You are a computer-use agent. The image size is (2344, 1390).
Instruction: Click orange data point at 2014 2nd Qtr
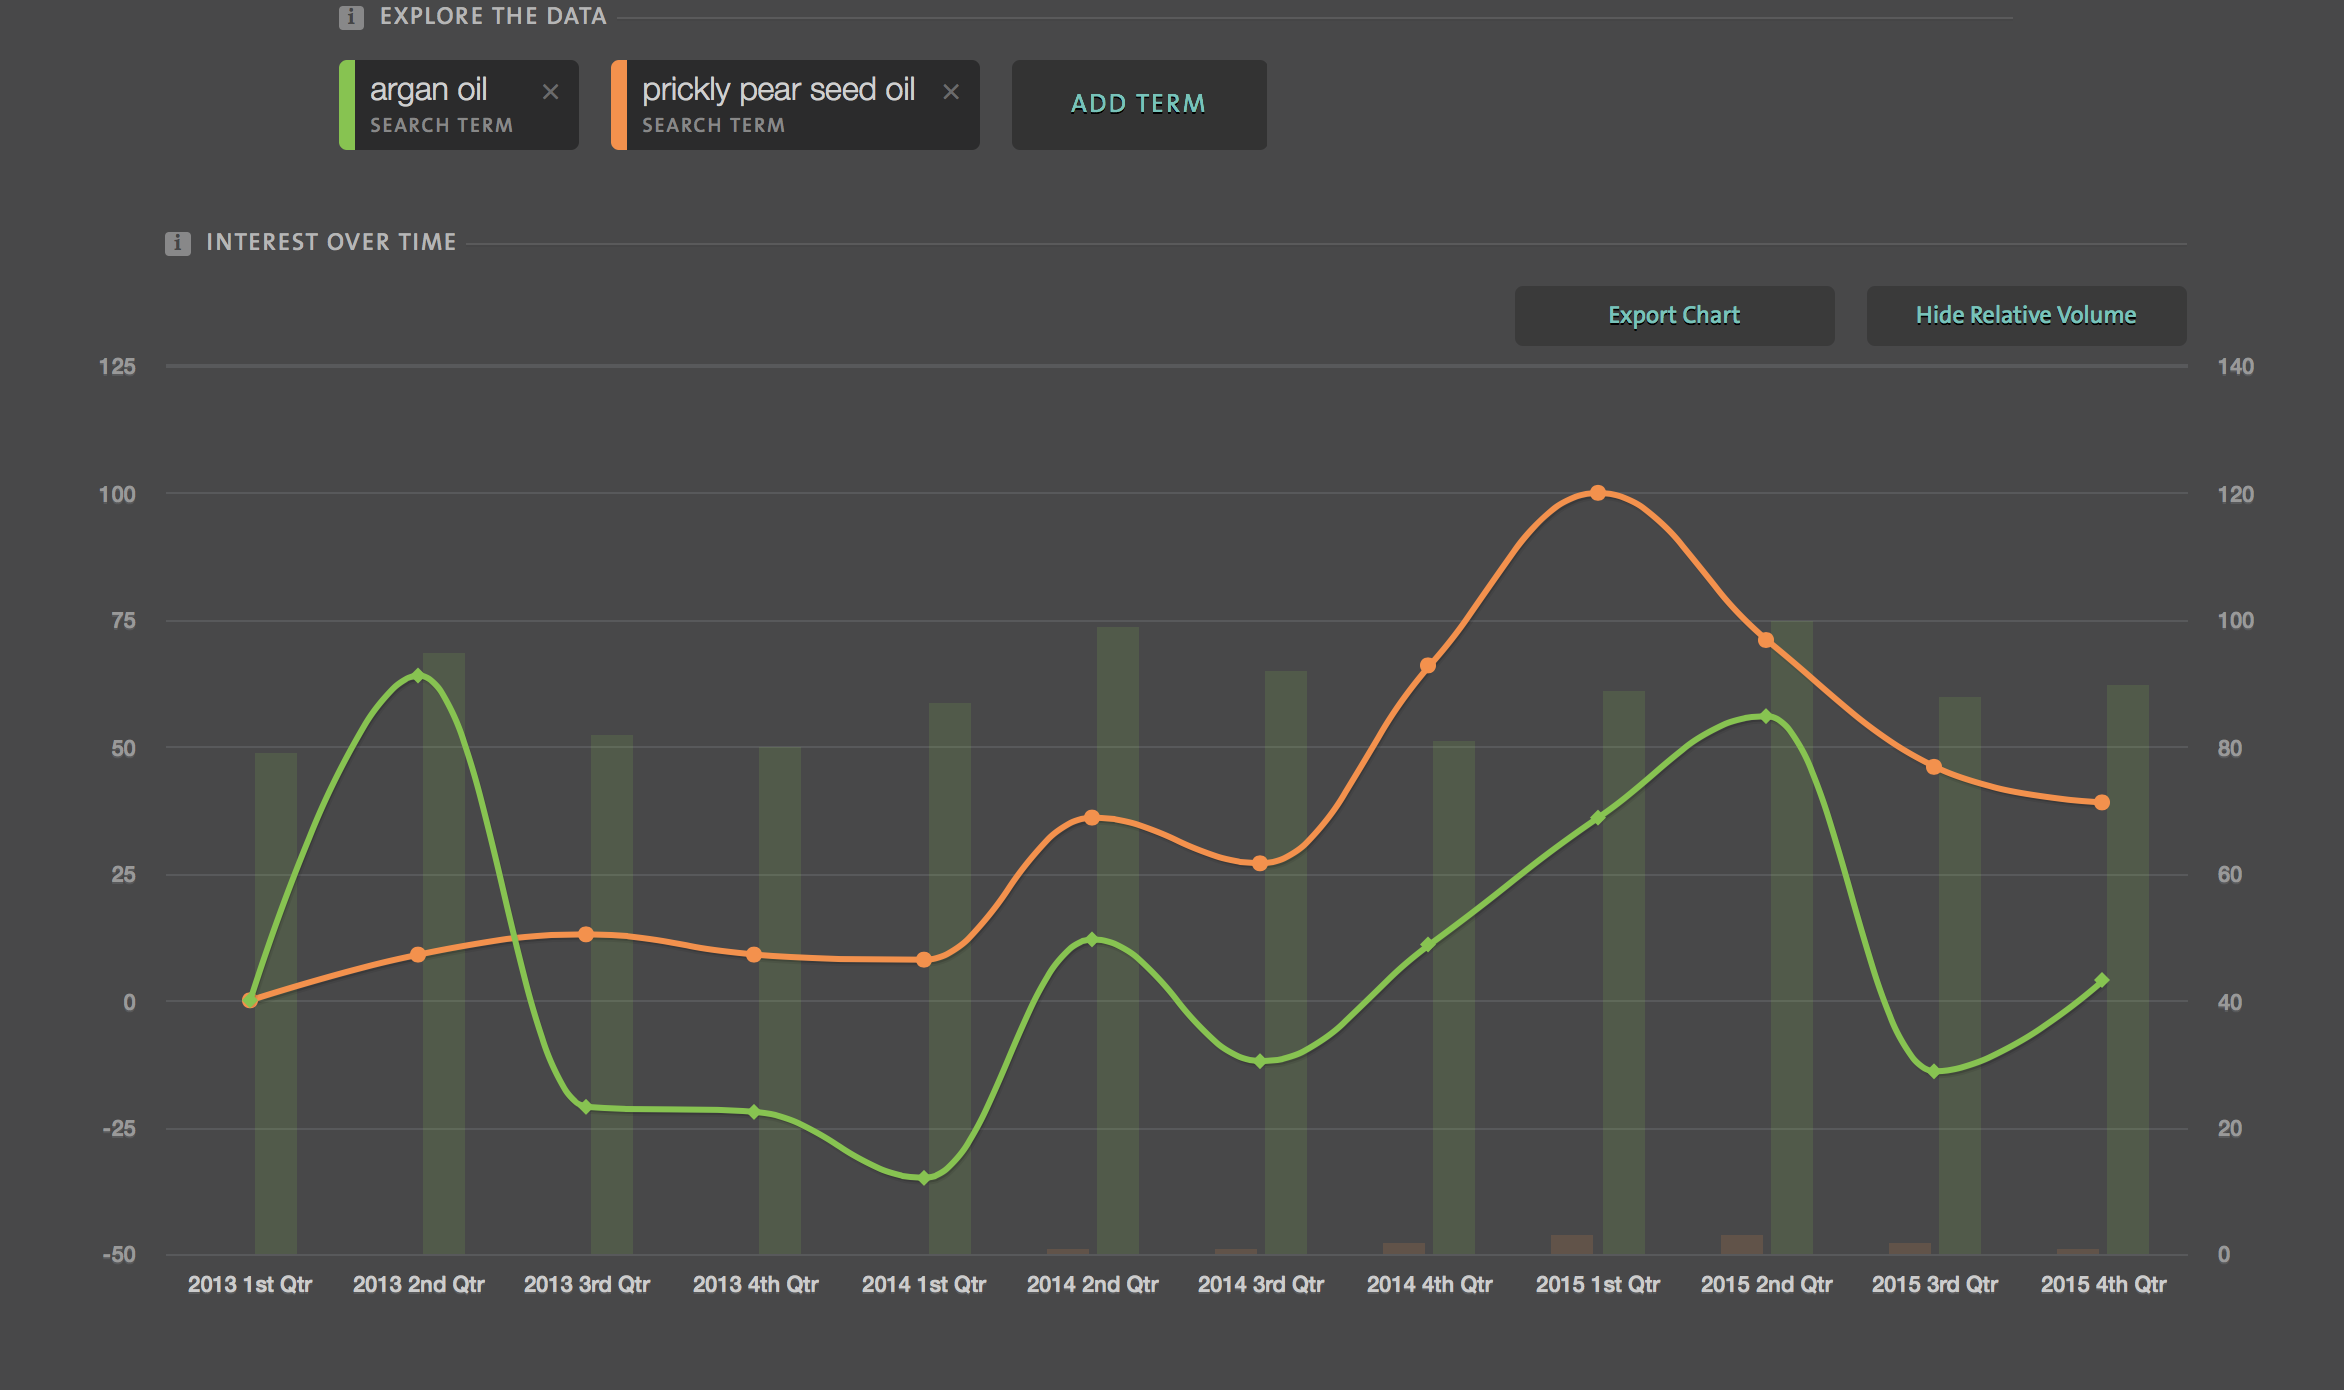1092,818
